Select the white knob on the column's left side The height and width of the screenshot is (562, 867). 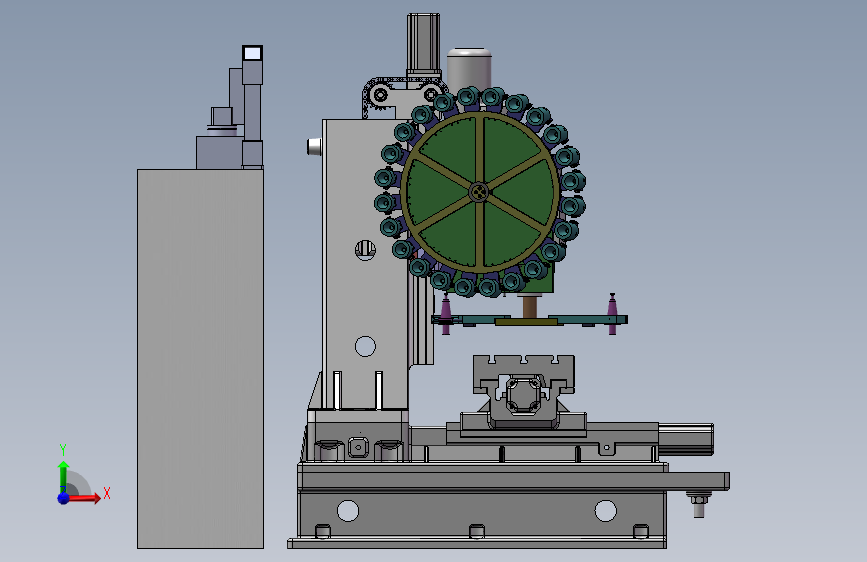(x=314, y=147)
